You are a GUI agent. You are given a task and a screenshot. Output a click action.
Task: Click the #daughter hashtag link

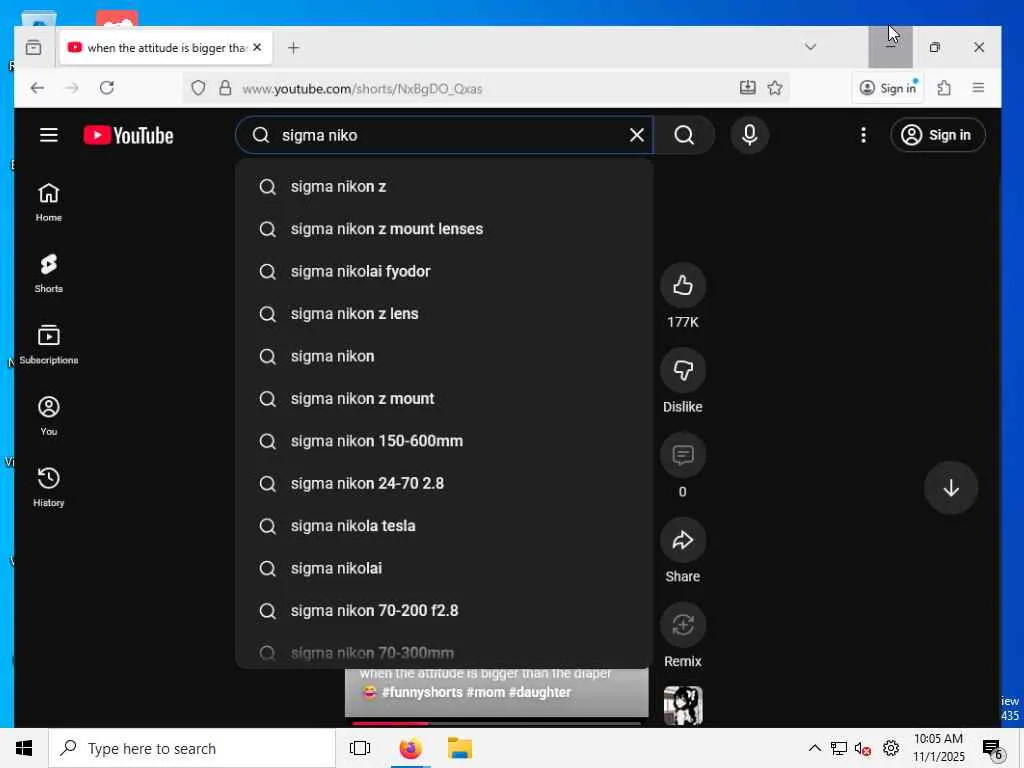click(x=539, y=692)
